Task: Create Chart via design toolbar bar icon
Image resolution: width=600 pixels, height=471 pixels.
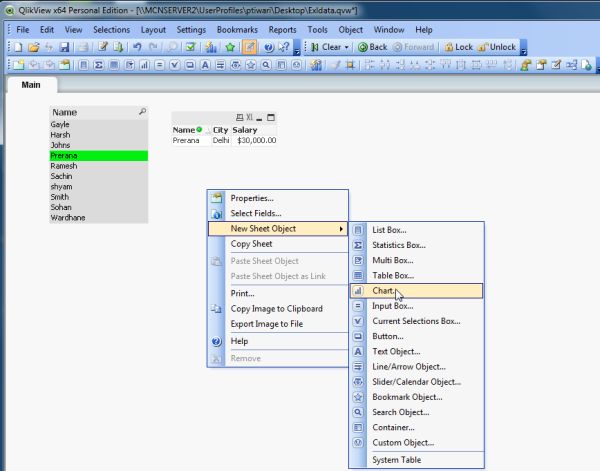Action: [144, 65]
